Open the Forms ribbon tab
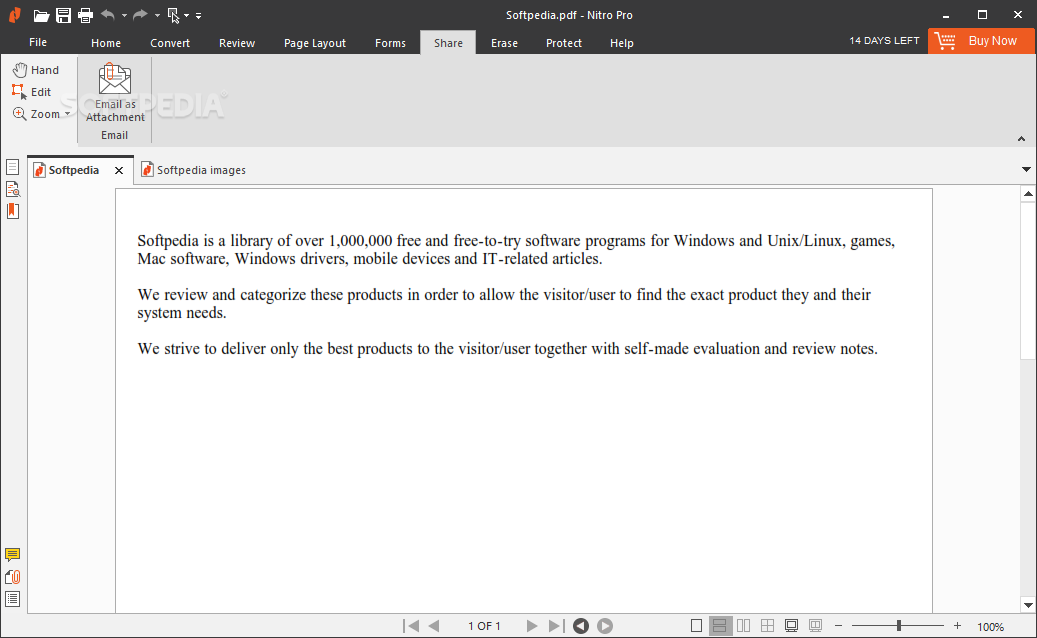The image size is (1037, 638). coord(390,43)
